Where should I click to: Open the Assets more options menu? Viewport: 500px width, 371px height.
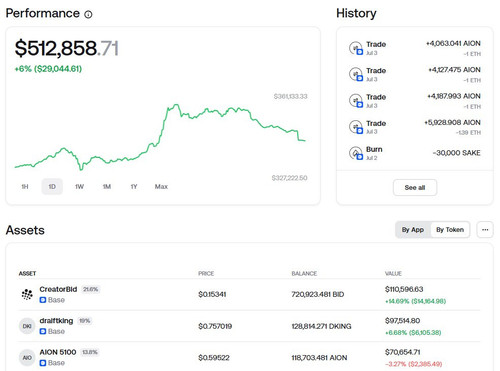coord(485,230)
